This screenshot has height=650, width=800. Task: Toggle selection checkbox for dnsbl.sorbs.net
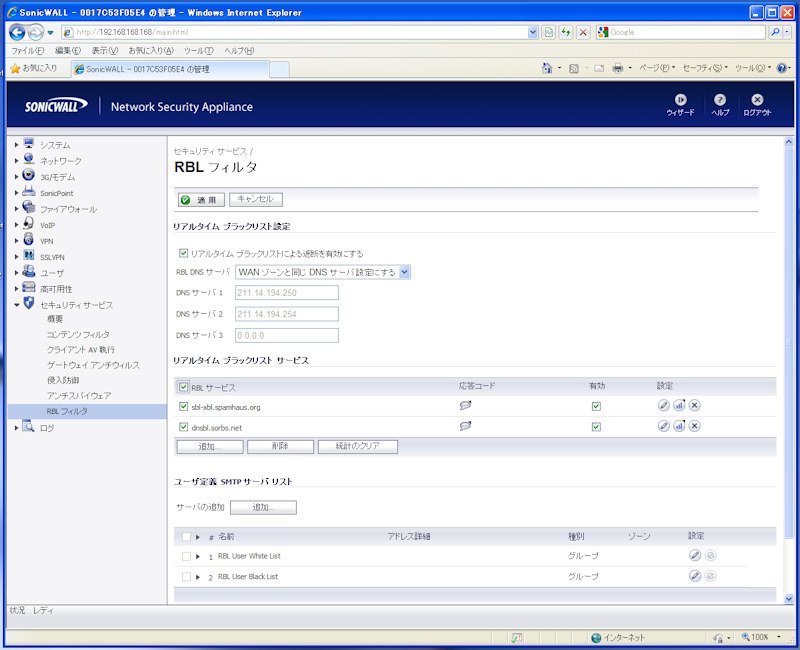pyautogui.click(x=184, y=427)
